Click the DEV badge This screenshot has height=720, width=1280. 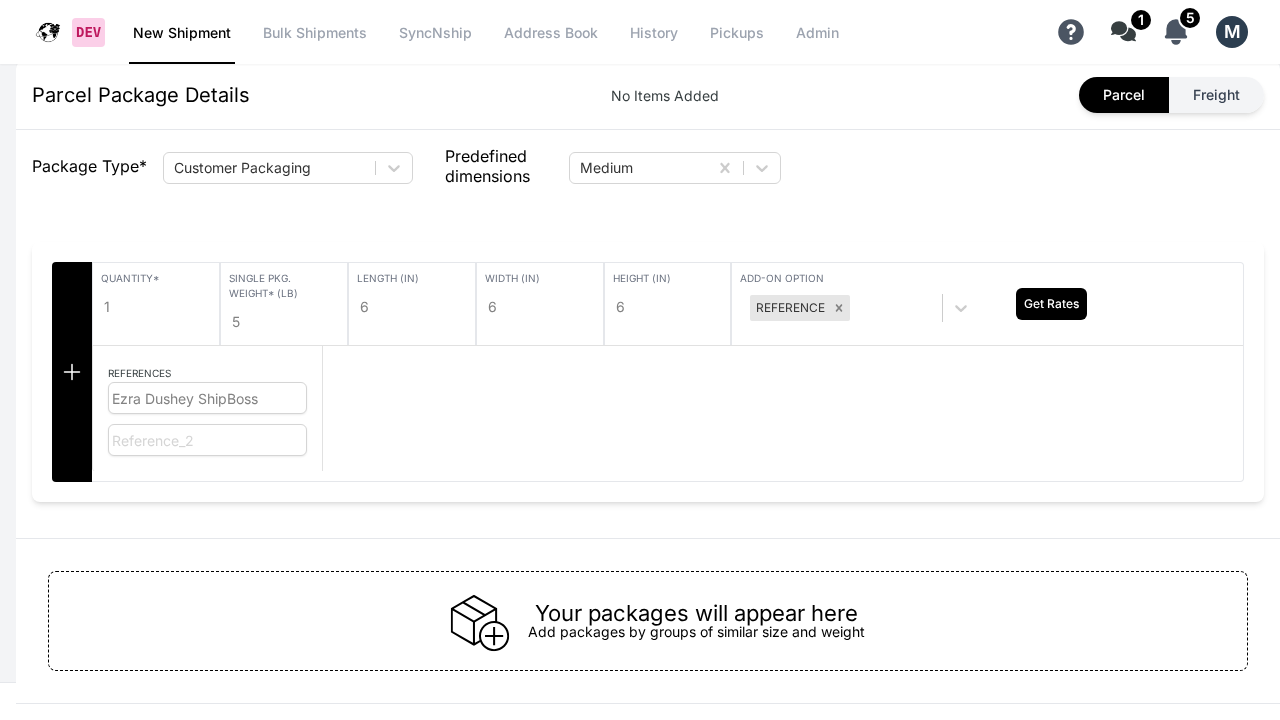88,32
